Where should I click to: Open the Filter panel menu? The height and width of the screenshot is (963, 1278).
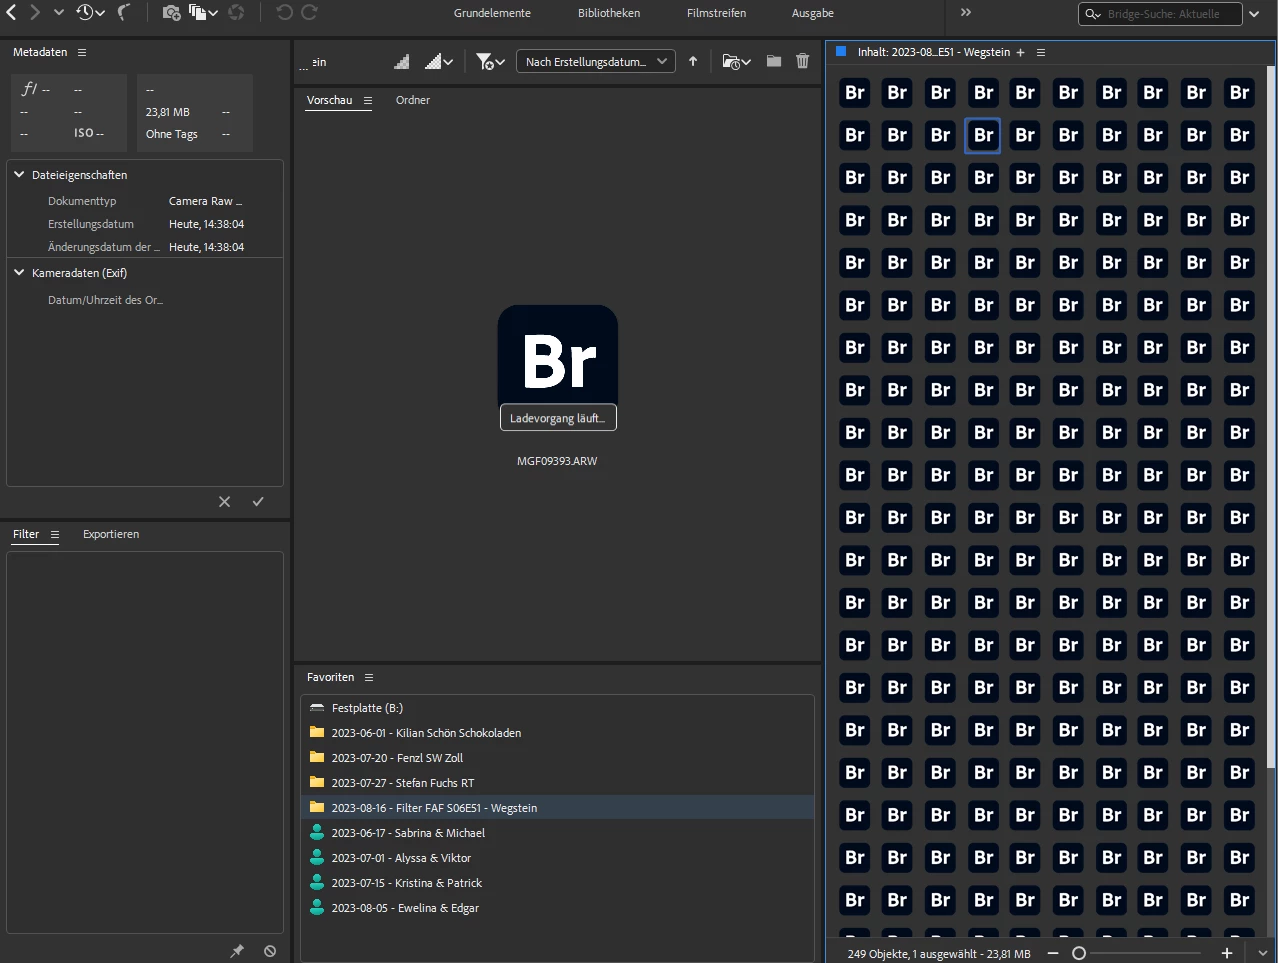55,535
